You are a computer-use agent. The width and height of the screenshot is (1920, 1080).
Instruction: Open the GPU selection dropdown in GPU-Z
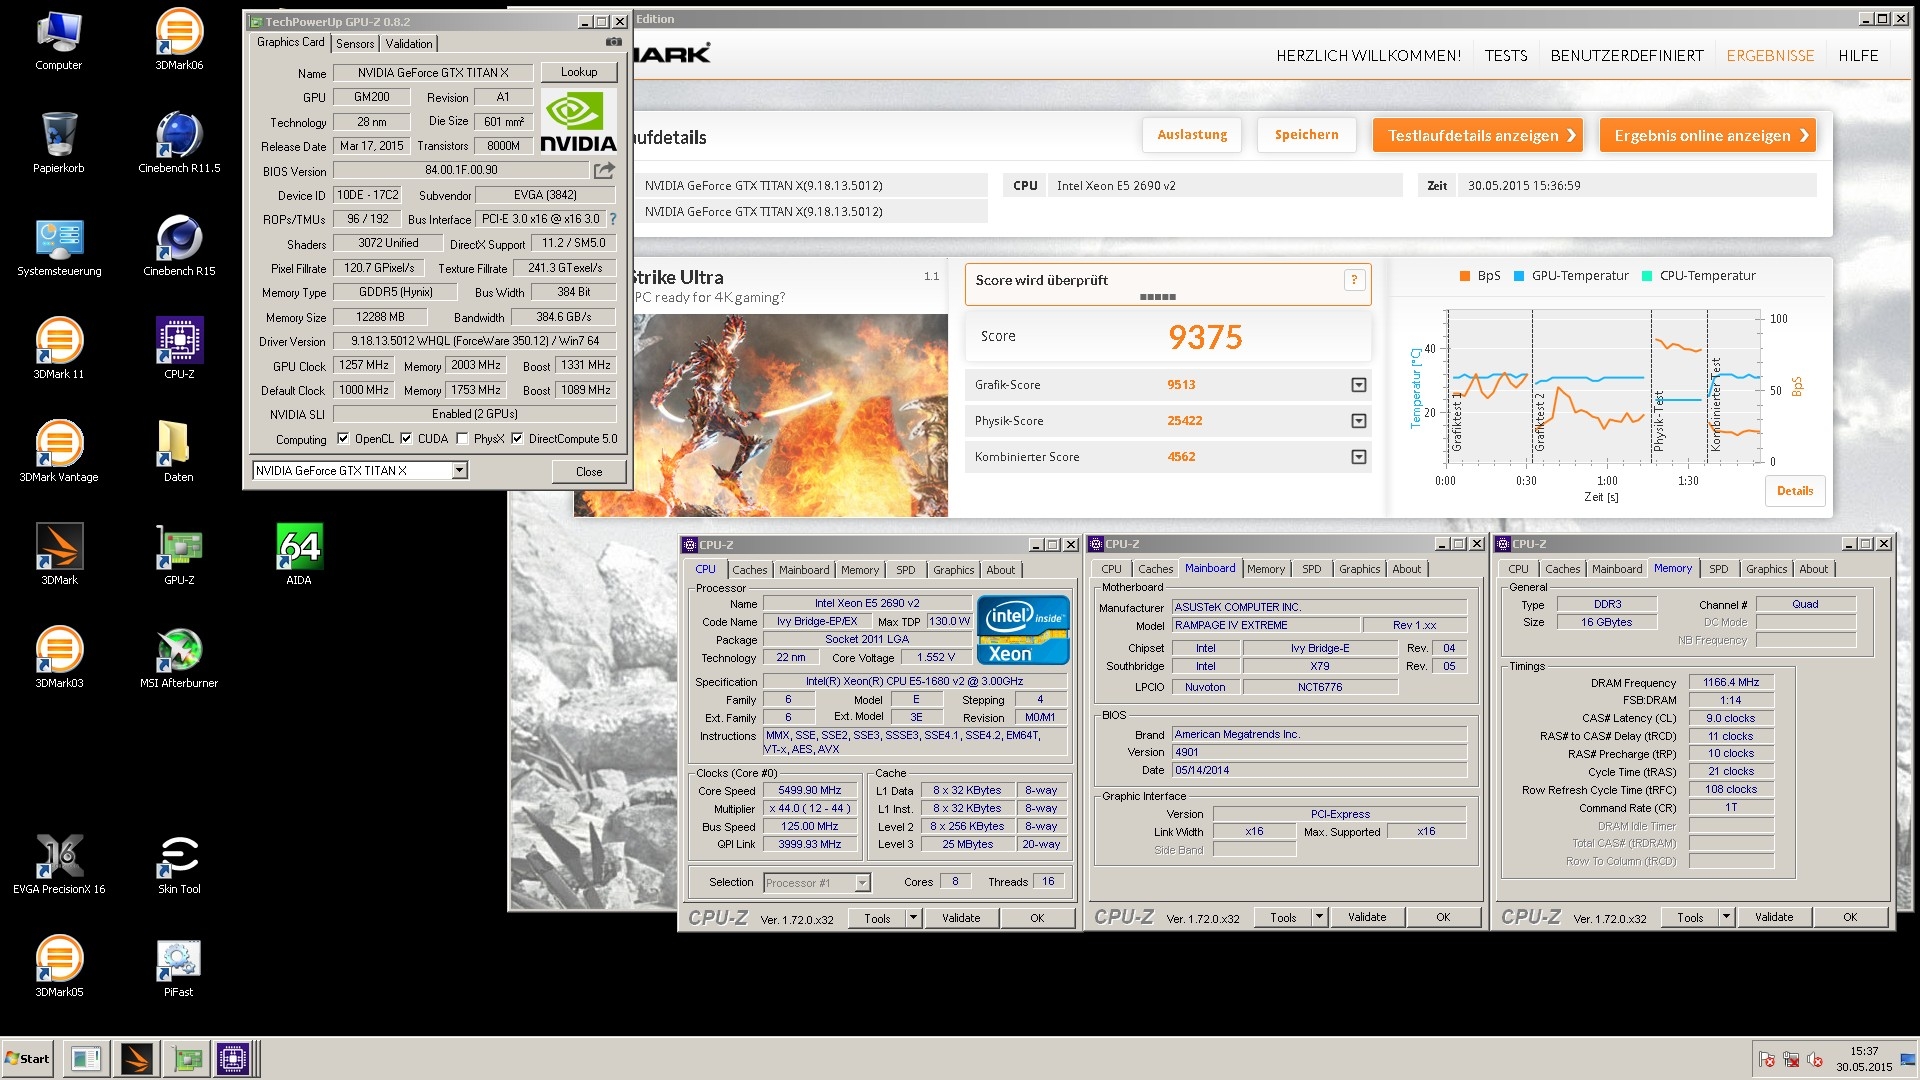(x=459, y=470)
